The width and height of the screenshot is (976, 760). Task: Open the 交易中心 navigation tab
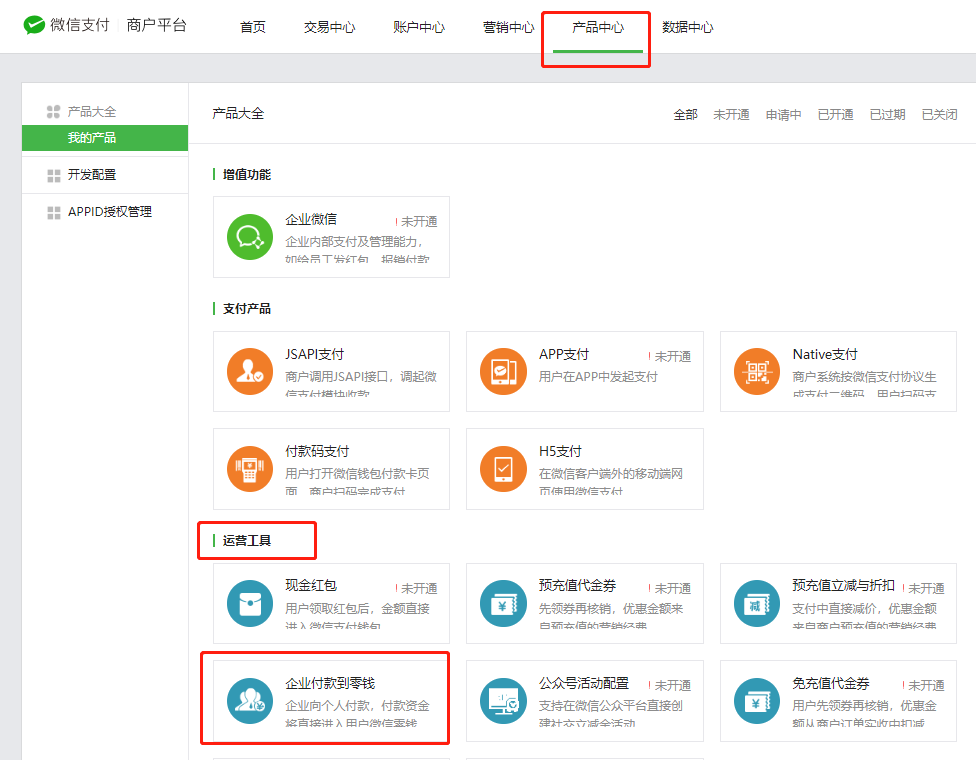click(x=329, y=27)
